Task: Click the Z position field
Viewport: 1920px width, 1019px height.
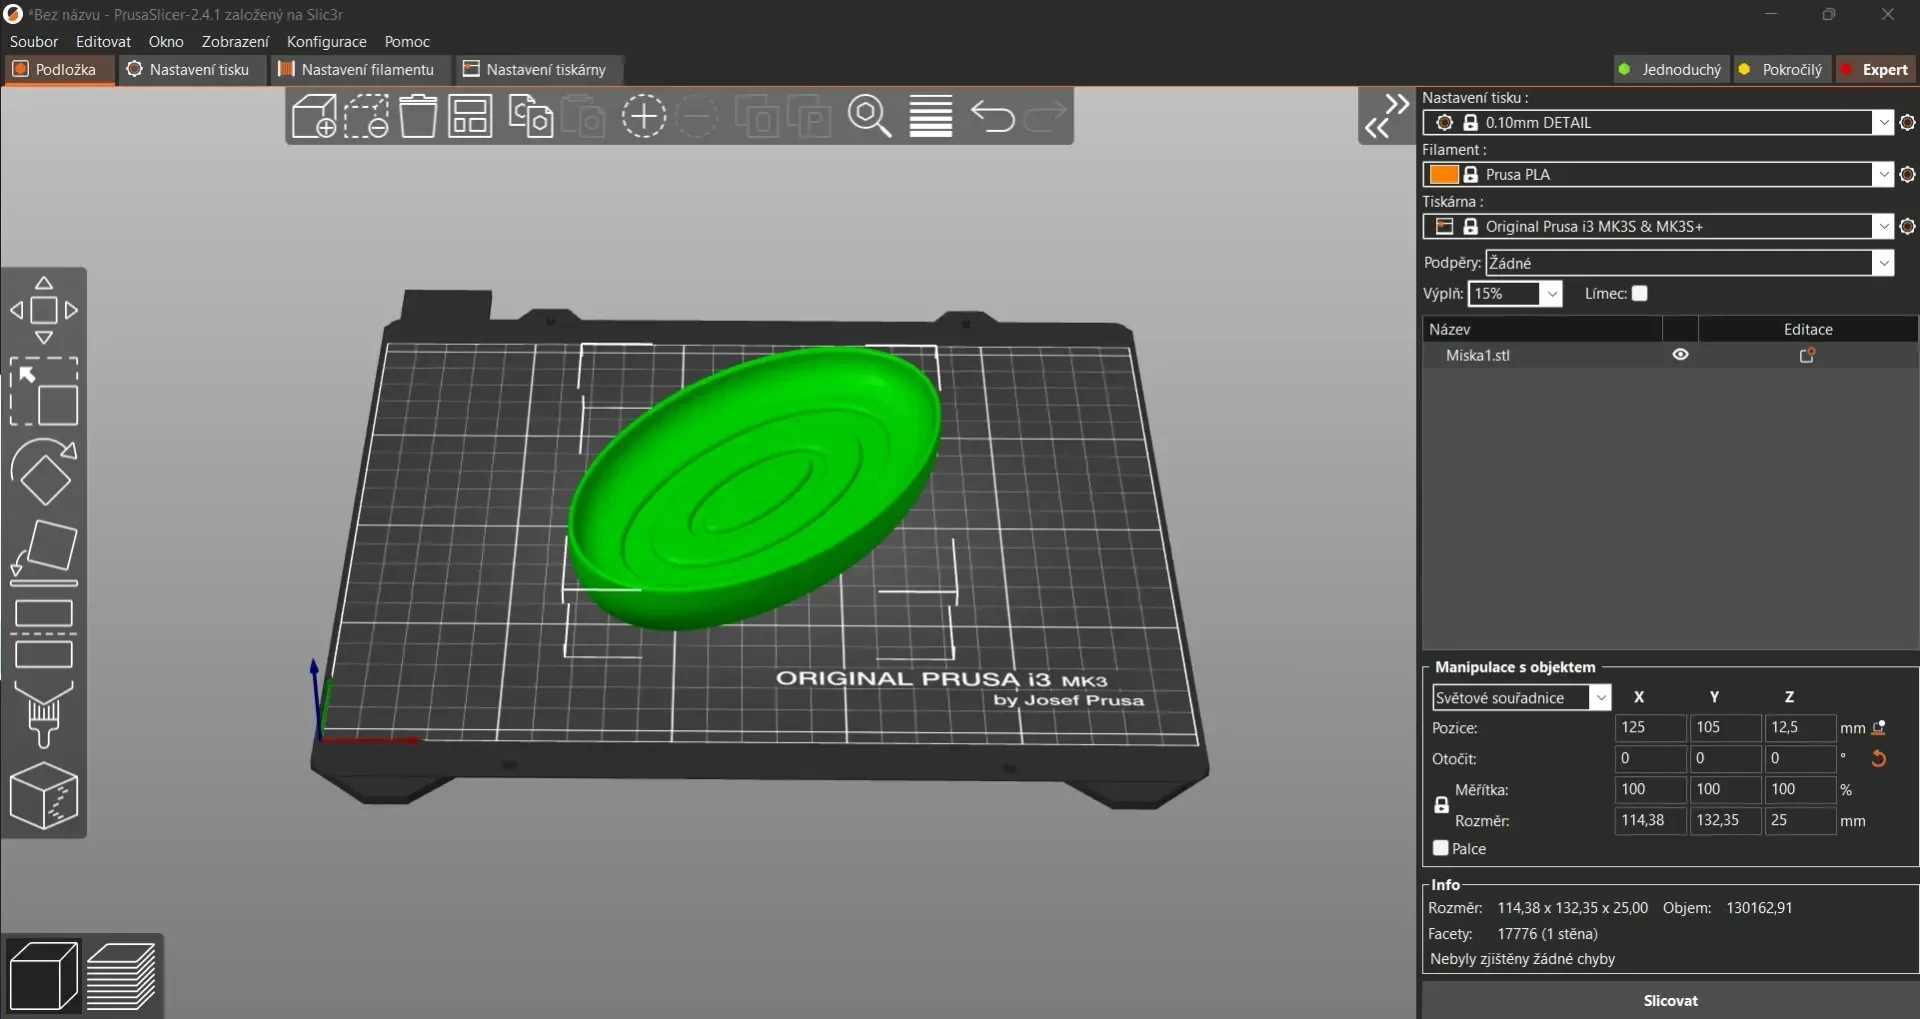Action: tap(1800, 728)
